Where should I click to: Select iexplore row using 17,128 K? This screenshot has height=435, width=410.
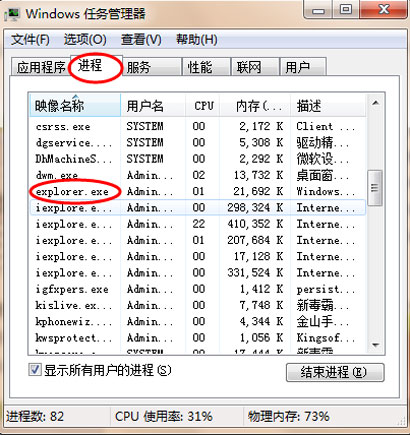coord(198,256)
